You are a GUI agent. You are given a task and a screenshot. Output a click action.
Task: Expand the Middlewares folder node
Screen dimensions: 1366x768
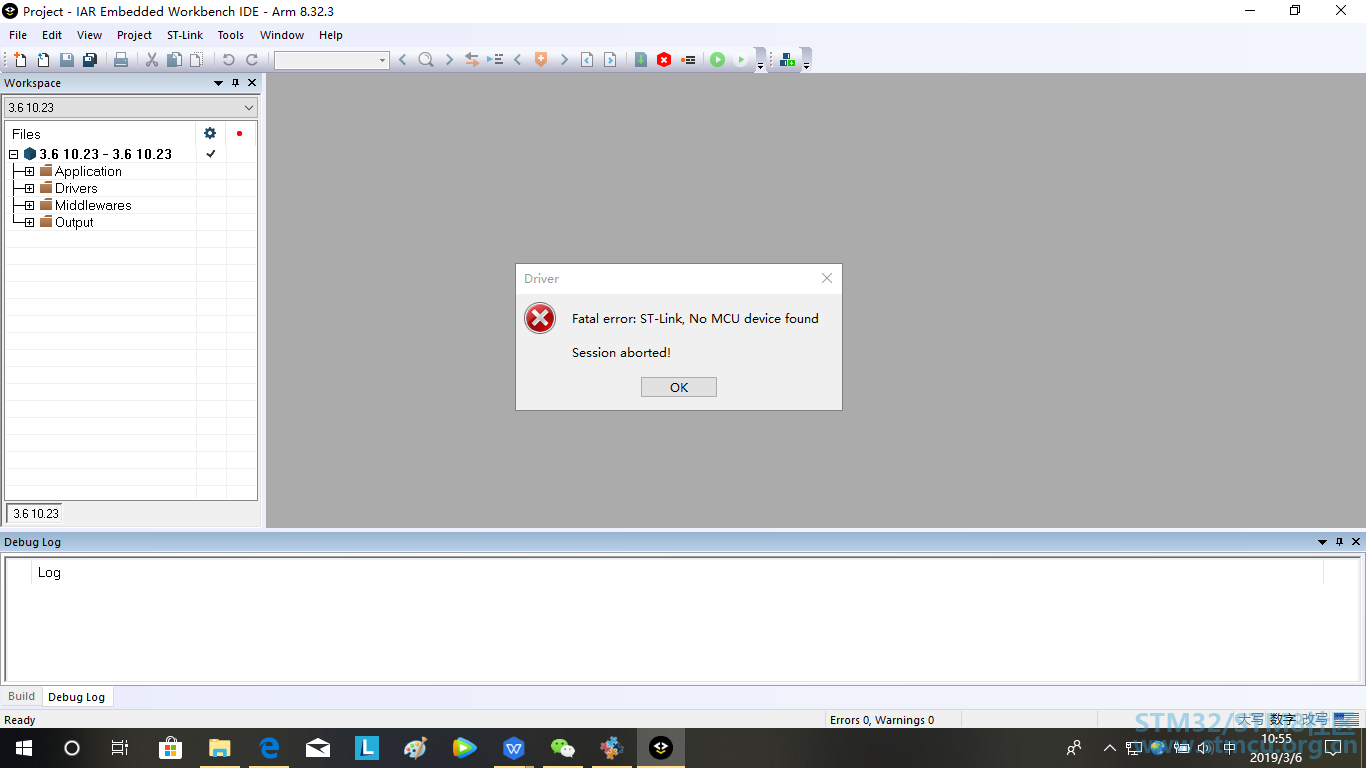[x=29, y=205]
